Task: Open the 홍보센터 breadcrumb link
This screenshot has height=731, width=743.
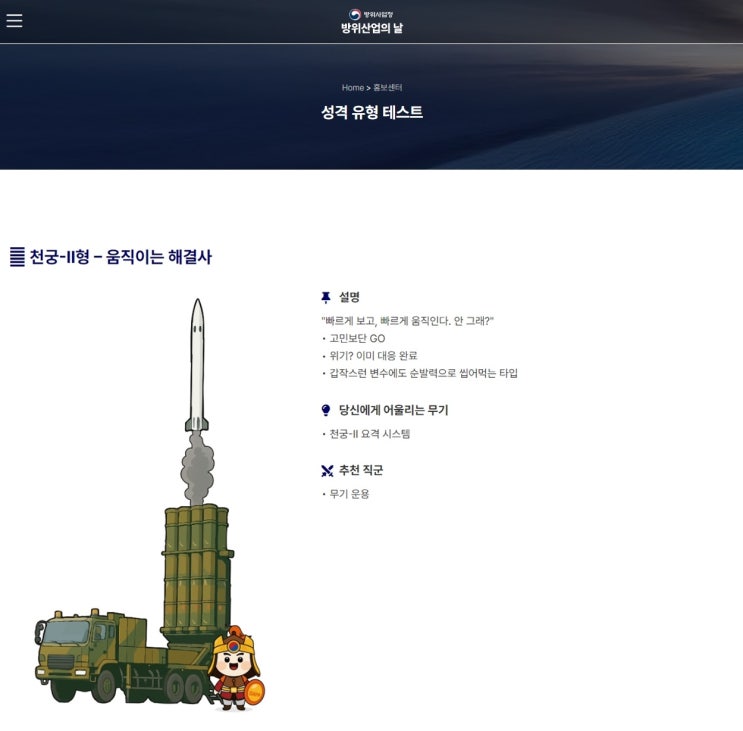Action: click(x=387, y=88)
